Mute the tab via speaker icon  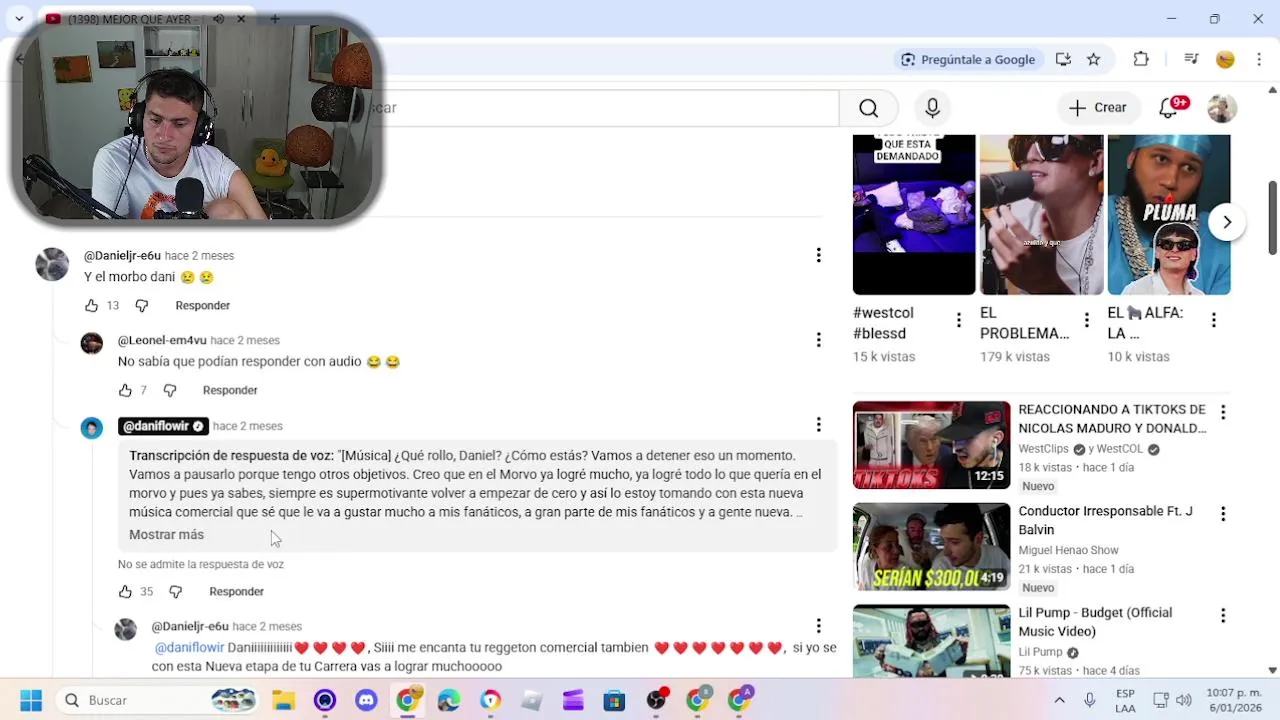point(218,19)
